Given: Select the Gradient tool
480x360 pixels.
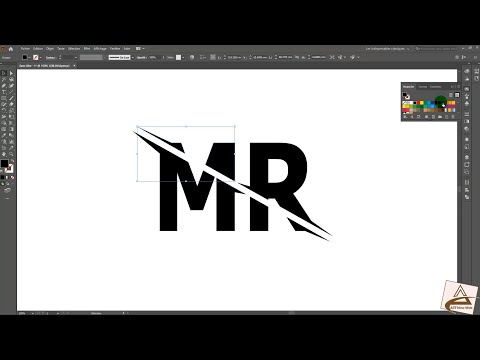Looking at the screenshot, I should coord(11,129).
